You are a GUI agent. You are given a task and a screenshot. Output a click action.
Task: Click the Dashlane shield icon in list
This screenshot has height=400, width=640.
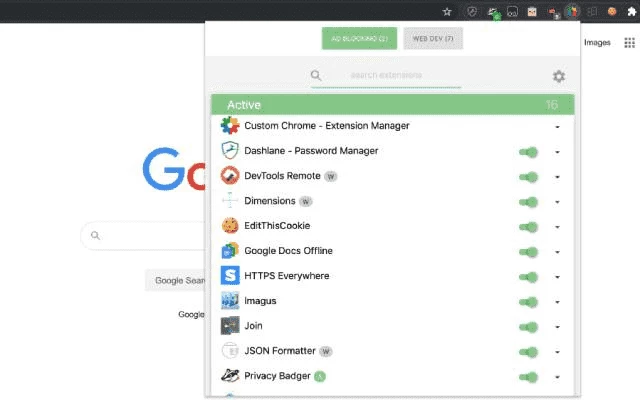coord(230,151)
